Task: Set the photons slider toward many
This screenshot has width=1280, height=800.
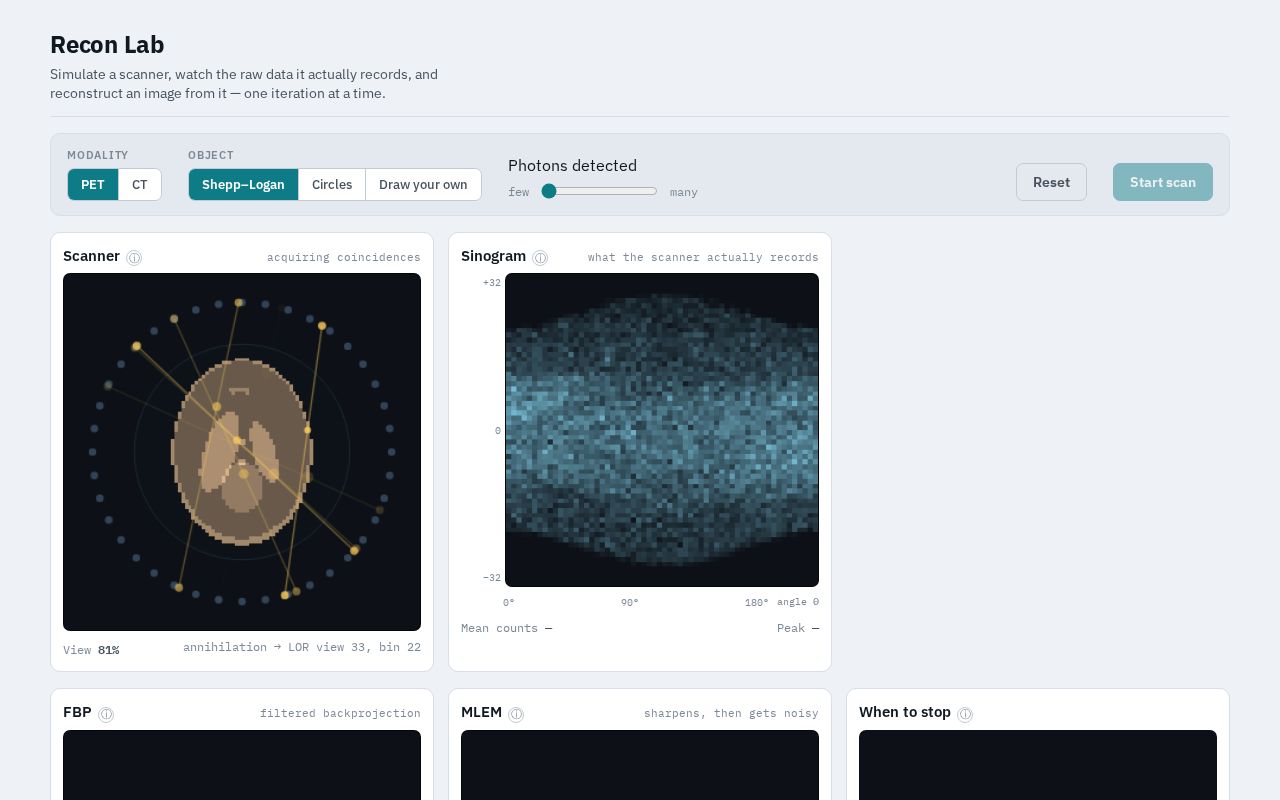Action: [x=650, y=191]
